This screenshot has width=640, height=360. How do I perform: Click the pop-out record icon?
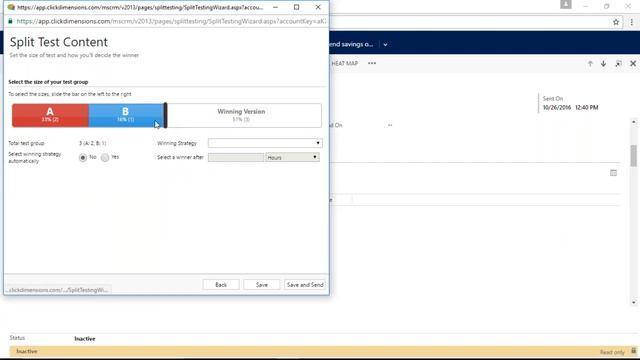[x=618, y=64]
